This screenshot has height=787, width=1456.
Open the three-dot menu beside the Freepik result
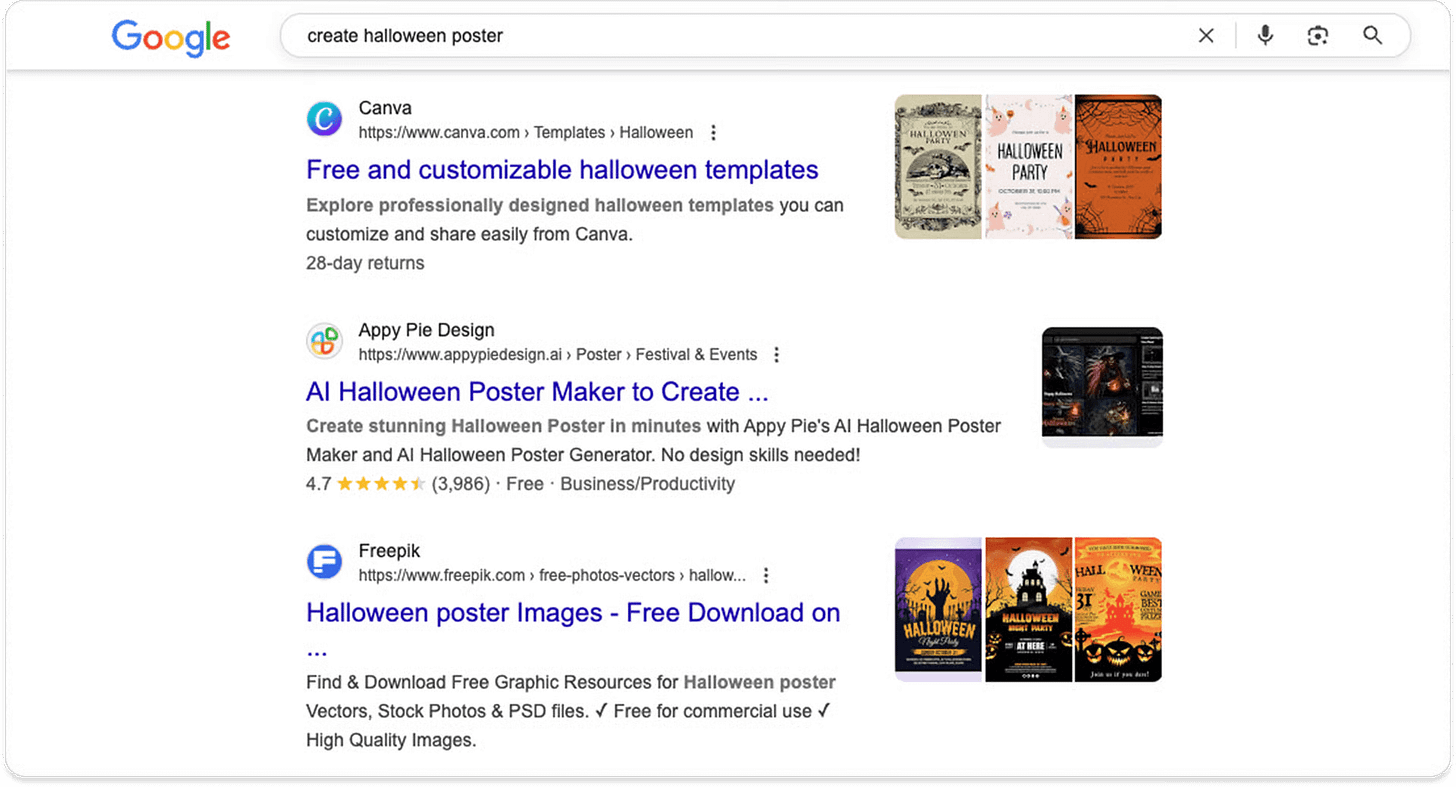click(765, 575)
